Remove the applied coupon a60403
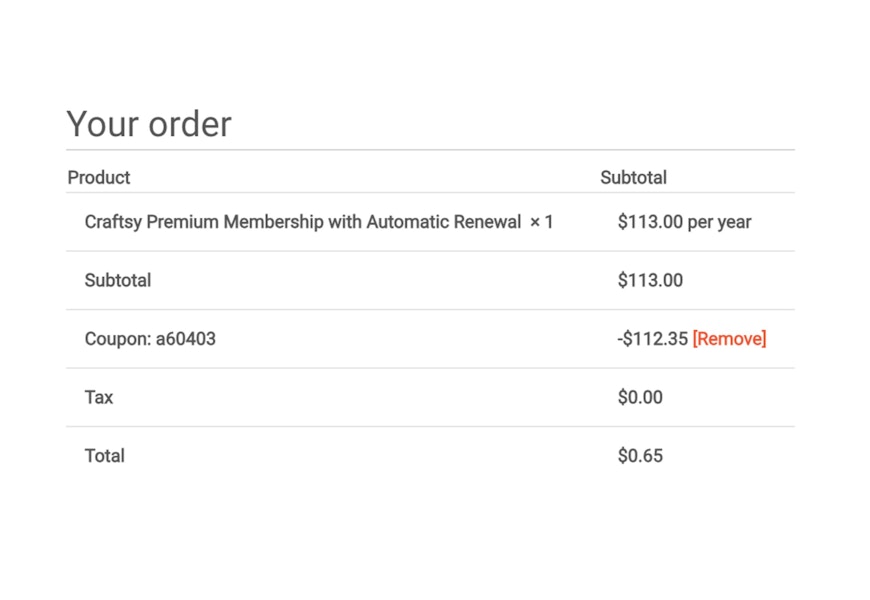The width and height of the screenshot is (870, 600). 729,339
